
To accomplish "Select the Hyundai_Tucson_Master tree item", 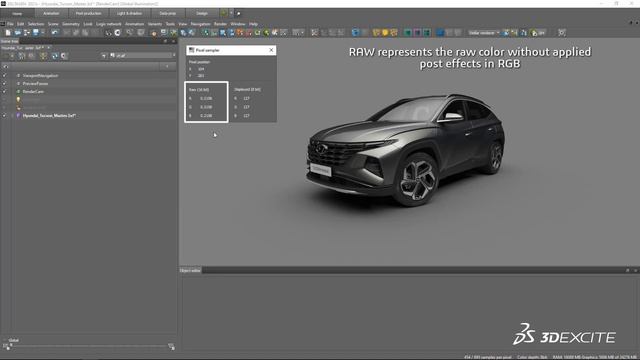I will click(49, 116).
